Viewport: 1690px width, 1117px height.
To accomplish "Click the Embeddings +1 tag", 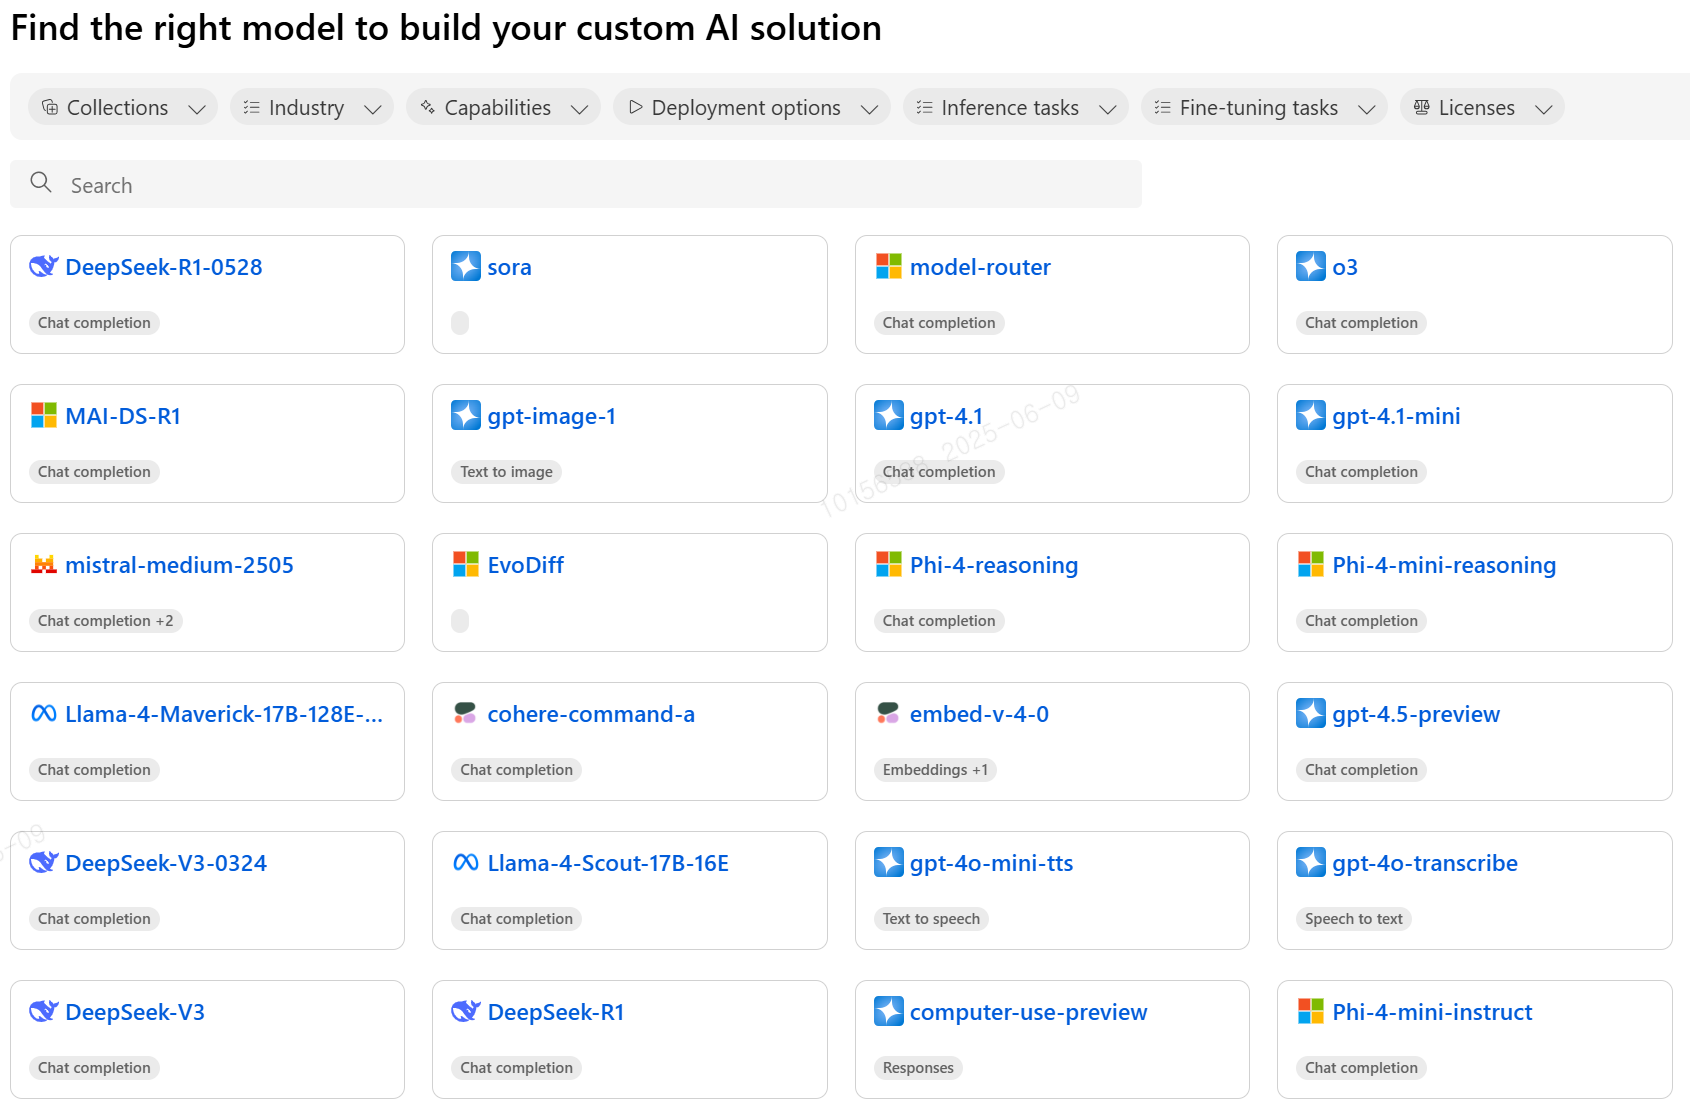I will (x=935, y=769).
